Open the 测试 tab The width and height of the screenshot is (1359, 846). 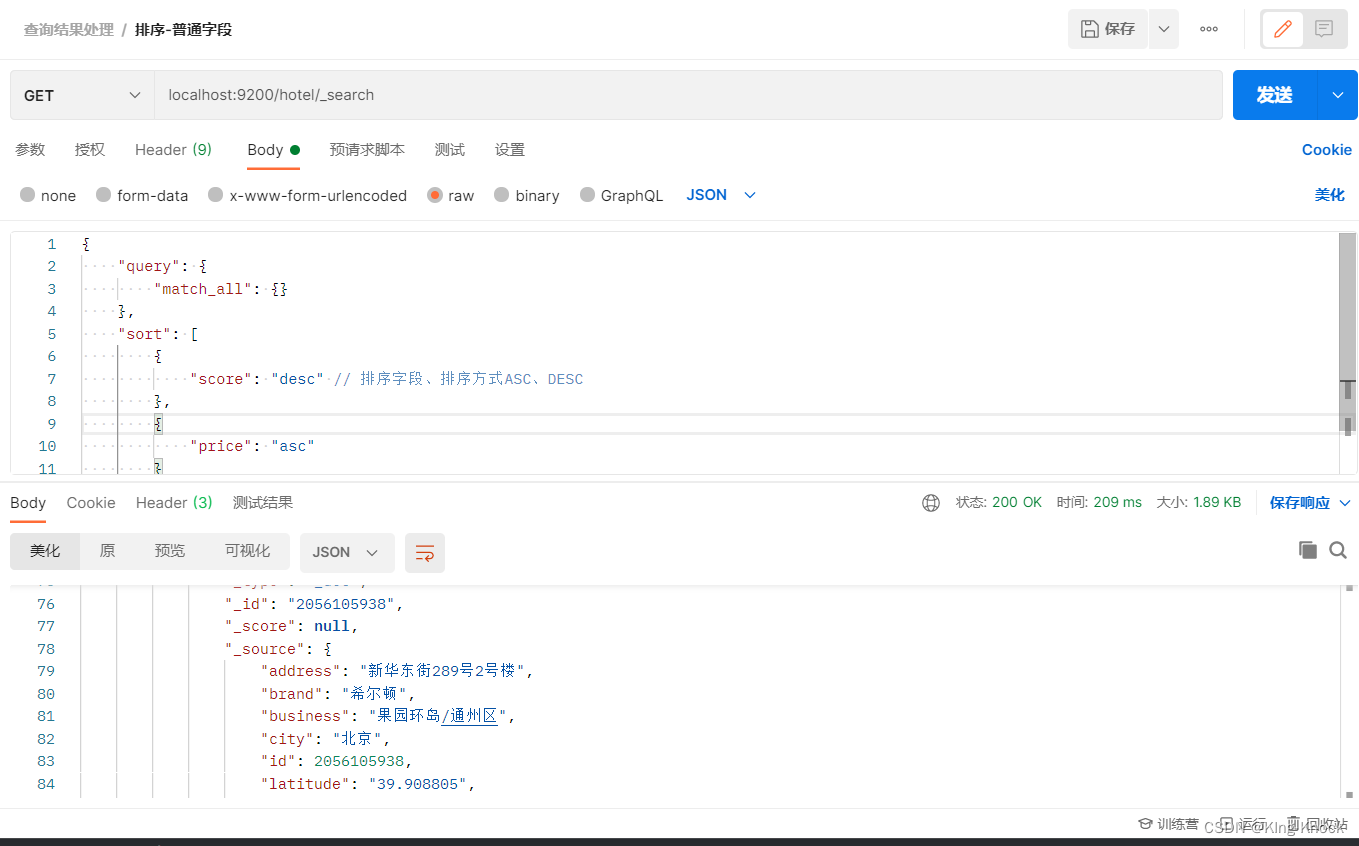(x=450, y=150)
